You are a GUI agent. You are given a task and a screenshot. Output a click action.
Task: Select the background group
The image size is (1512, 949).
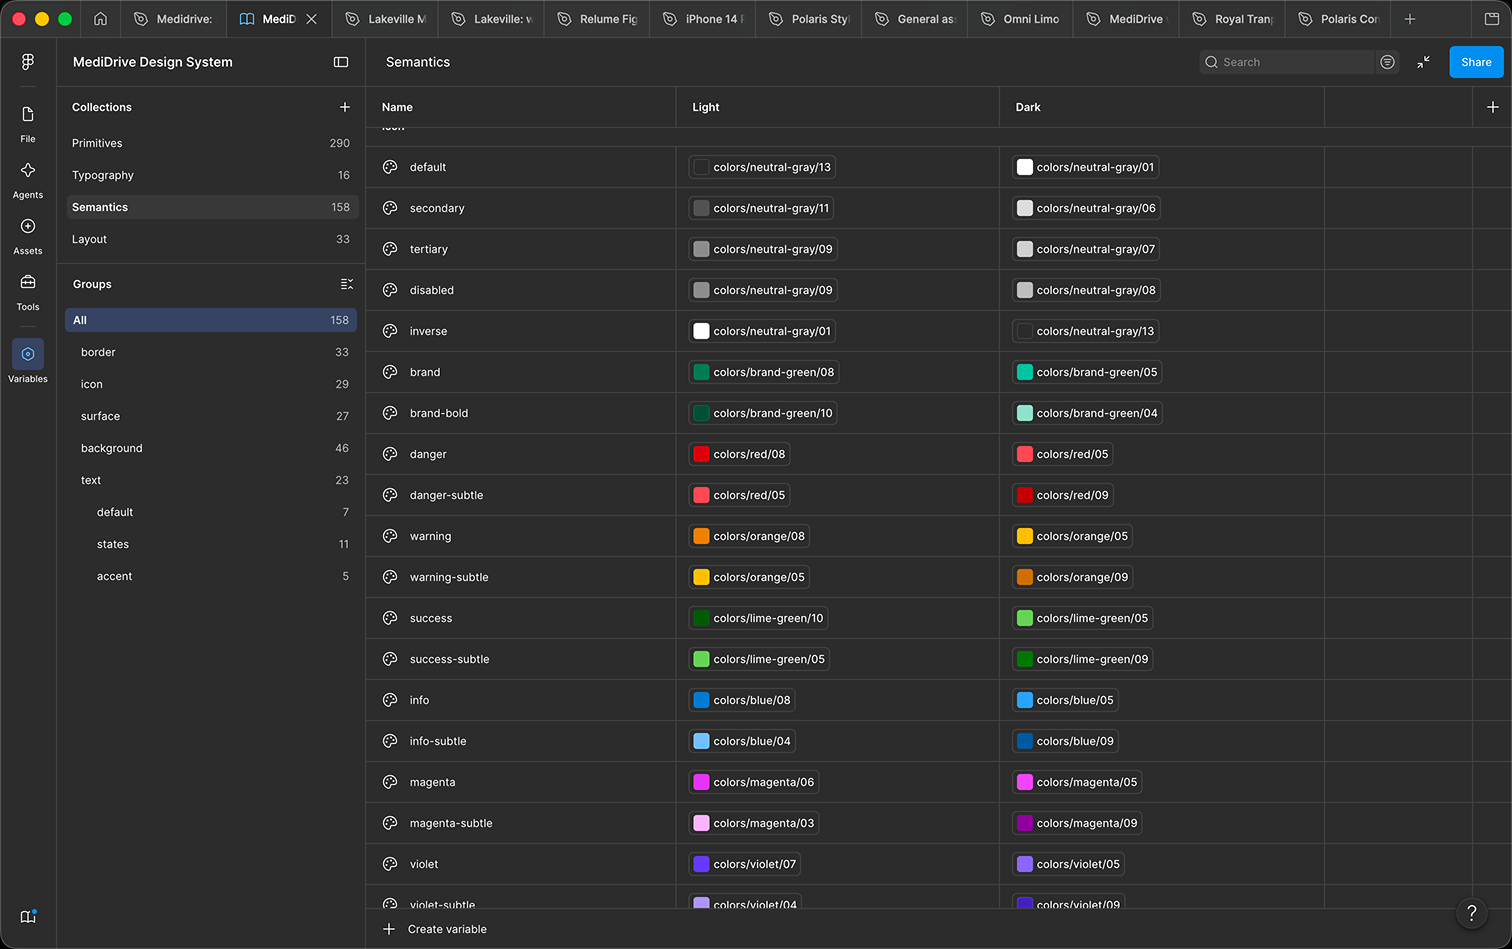click(x=211, y=448)
